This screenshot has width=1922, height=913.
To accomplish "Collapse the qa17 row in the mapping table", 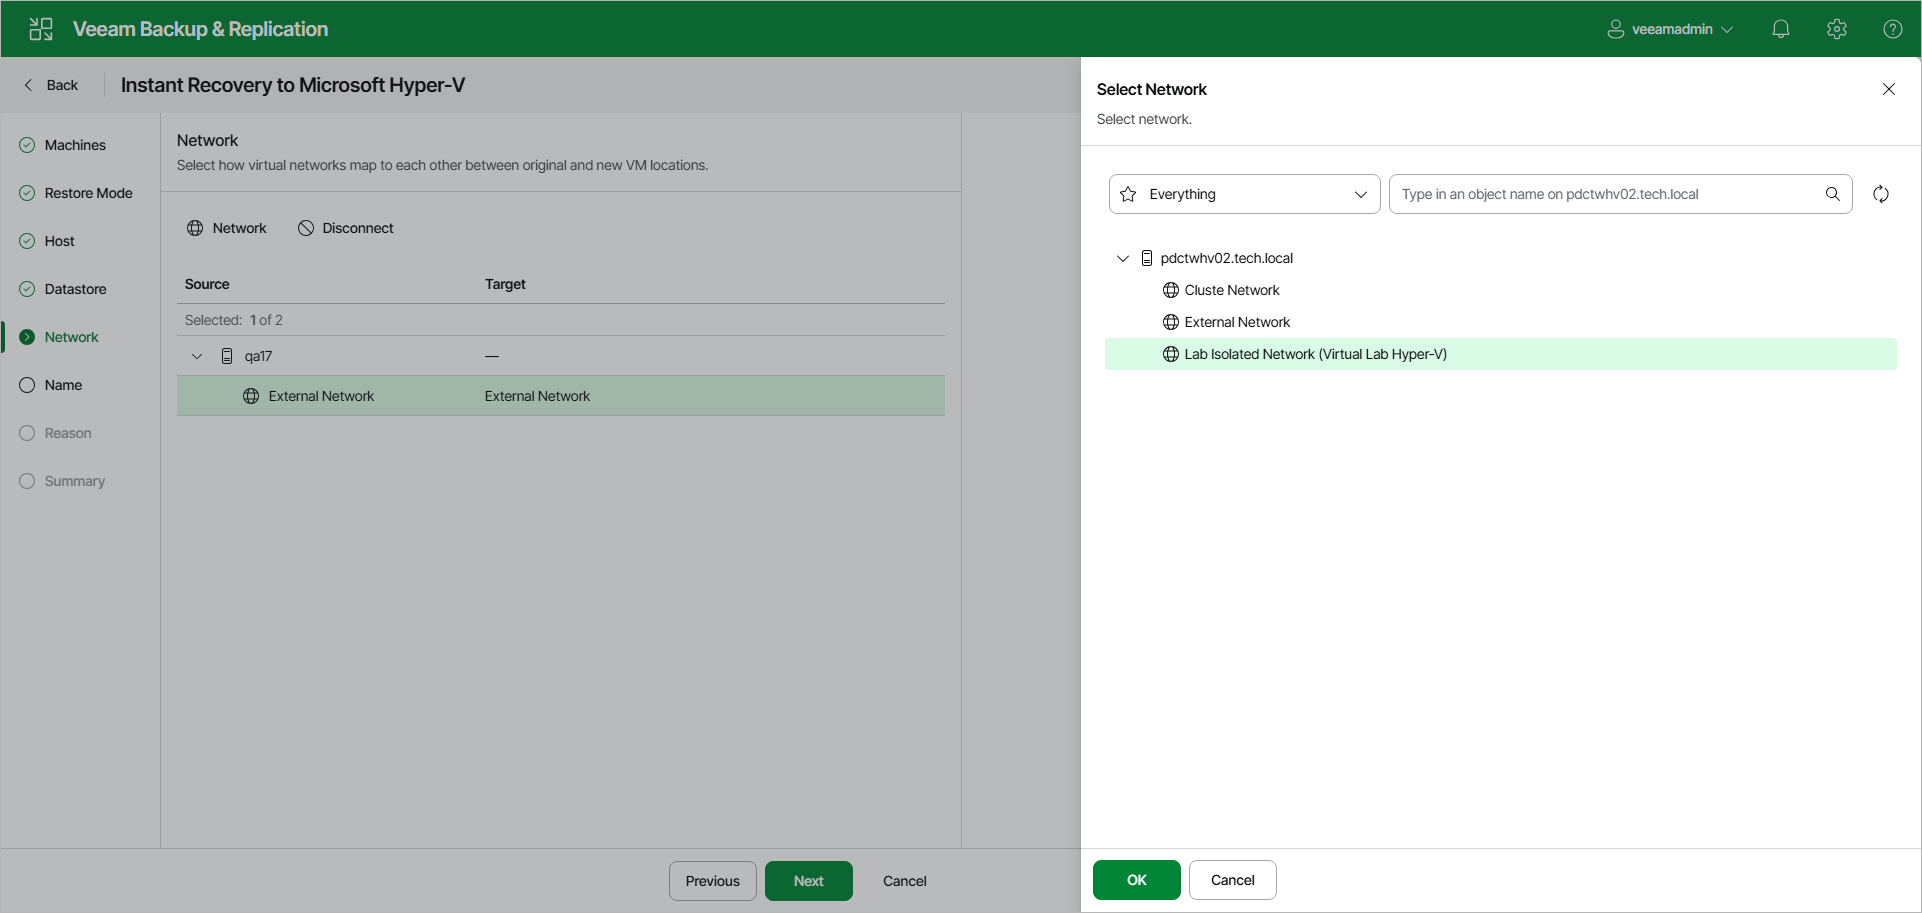I will tap(196, 355).
